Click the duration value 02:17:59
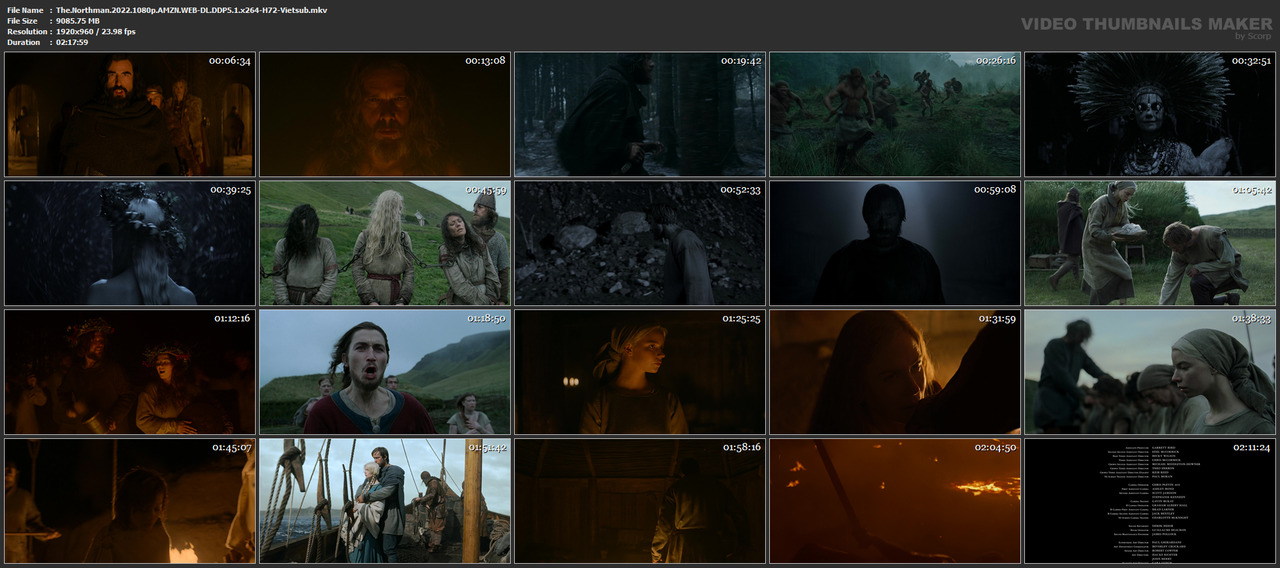The image size is (1280, 568). pos(72,42)
